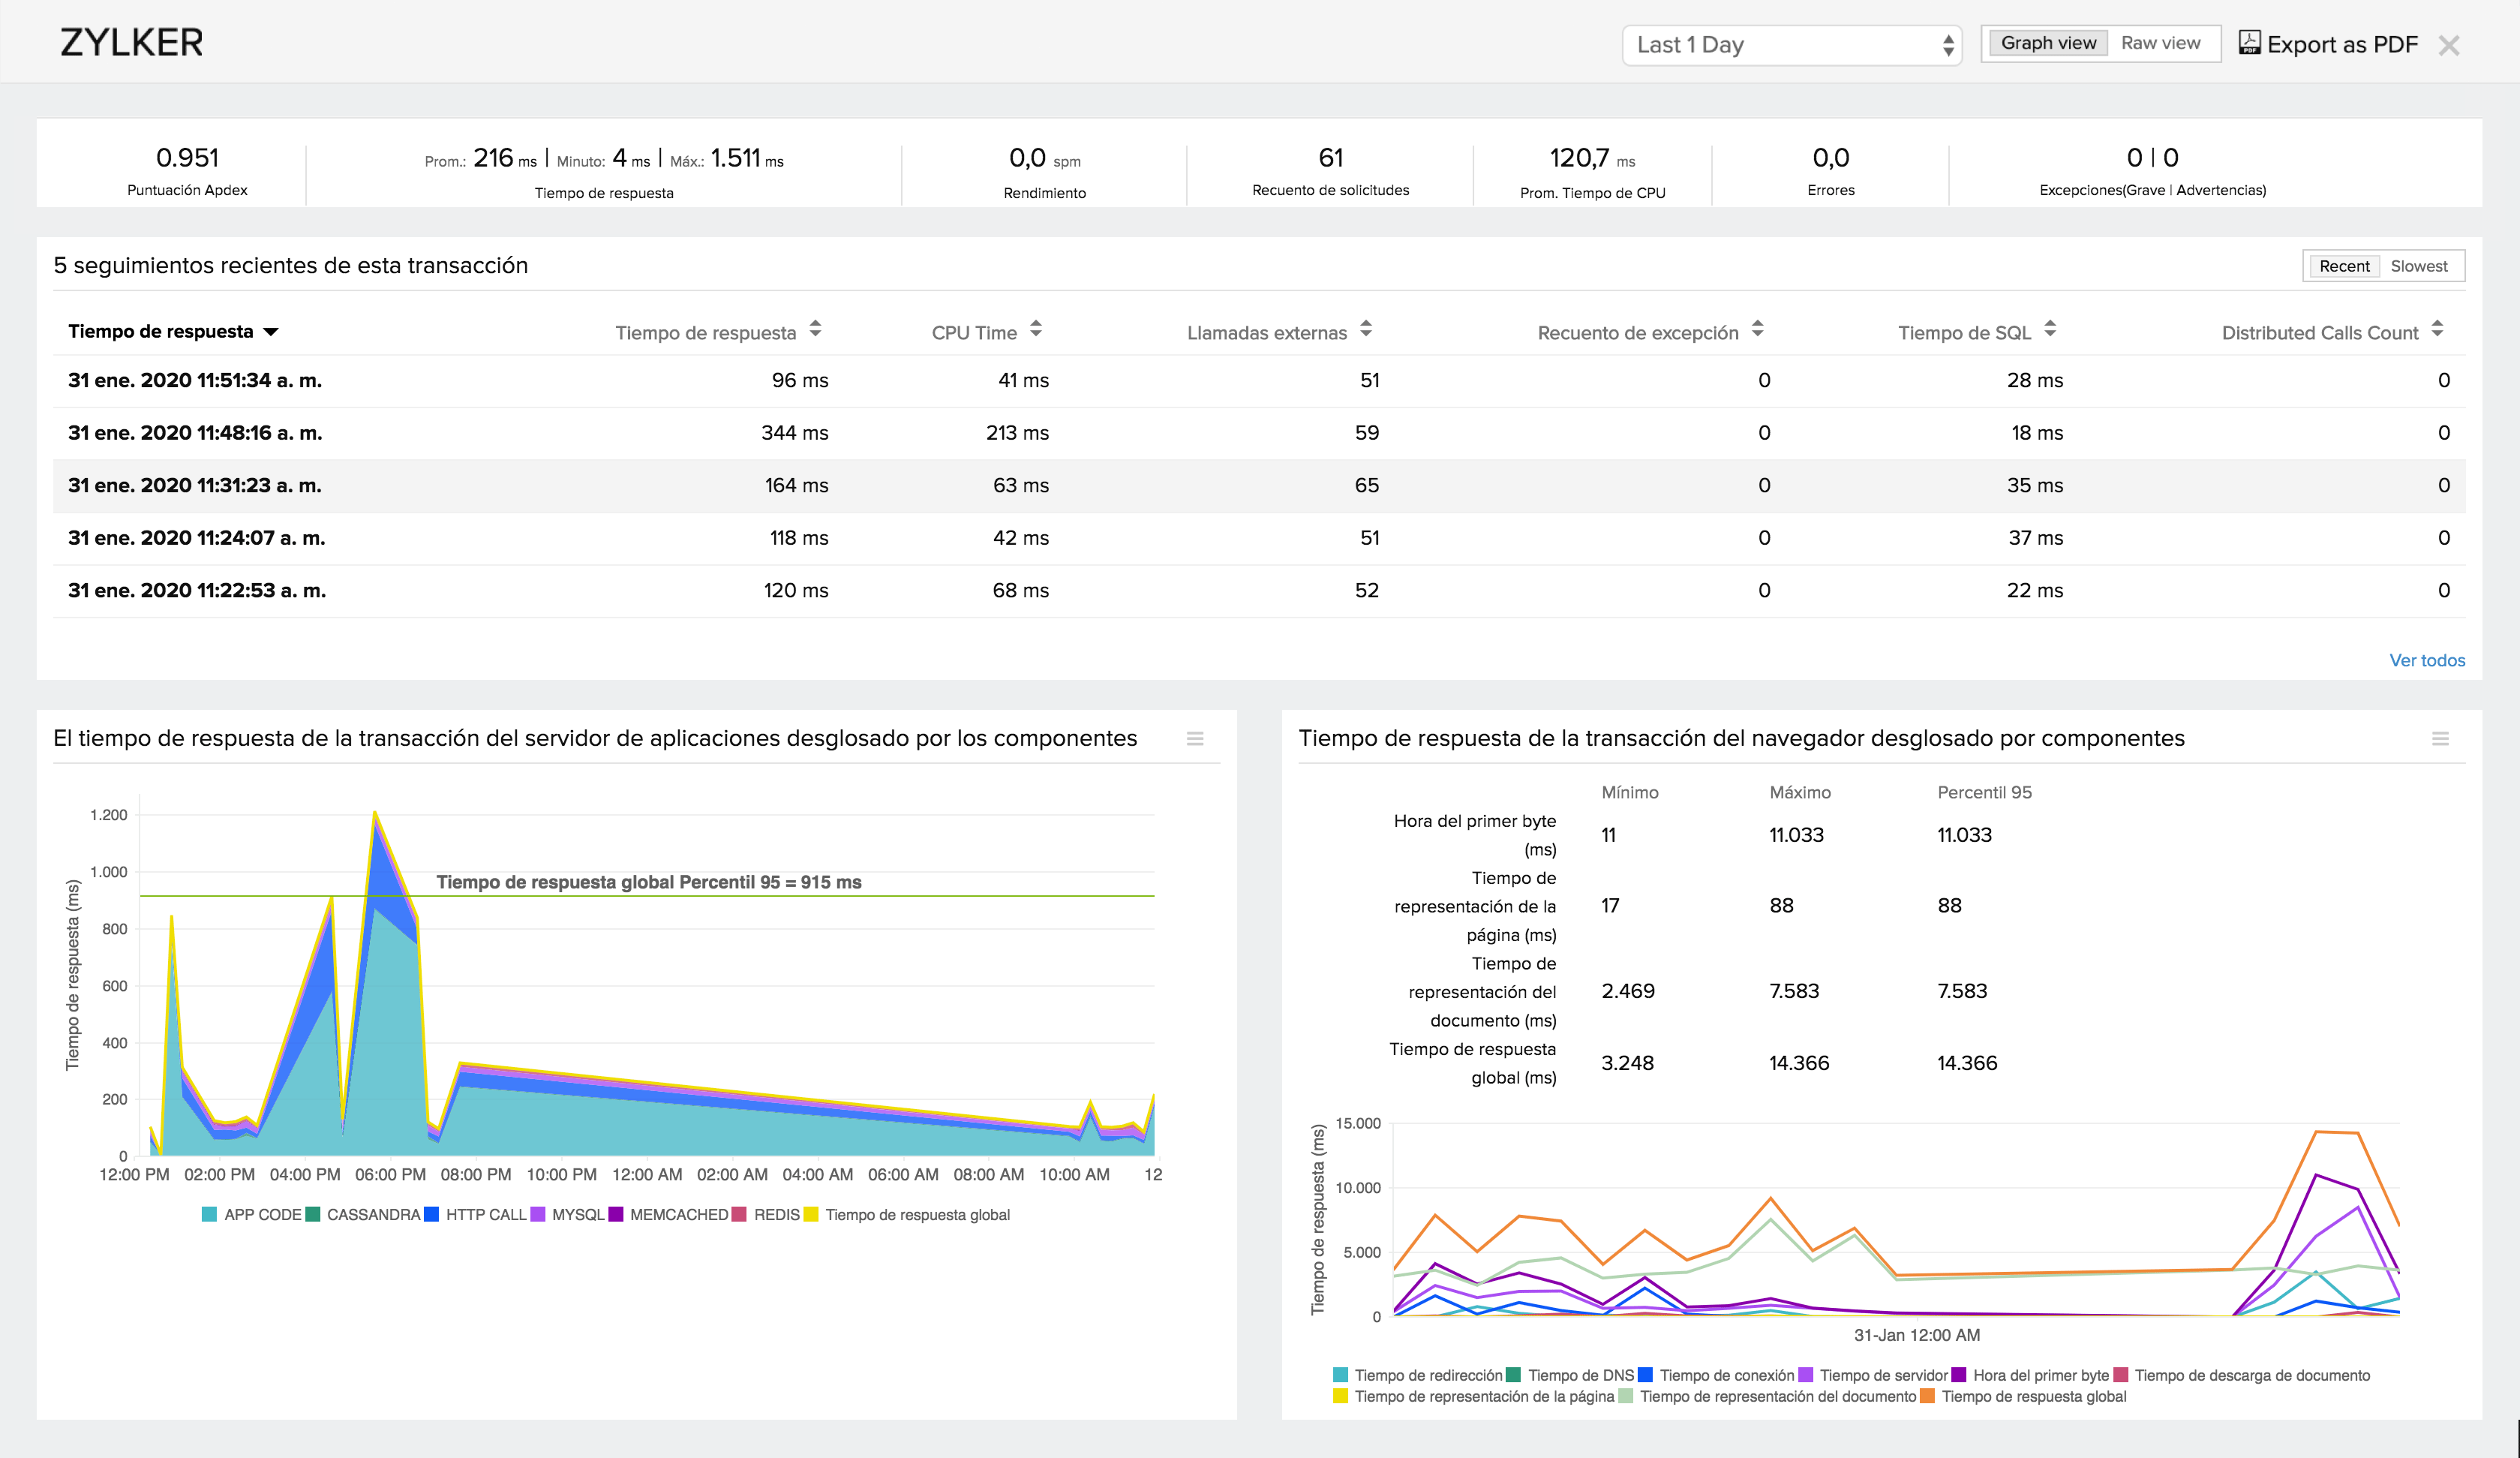Toggle HTTP CALL legend color swatch
The height and width of the screenshot is (1458, 2520).
point(431,1214)
